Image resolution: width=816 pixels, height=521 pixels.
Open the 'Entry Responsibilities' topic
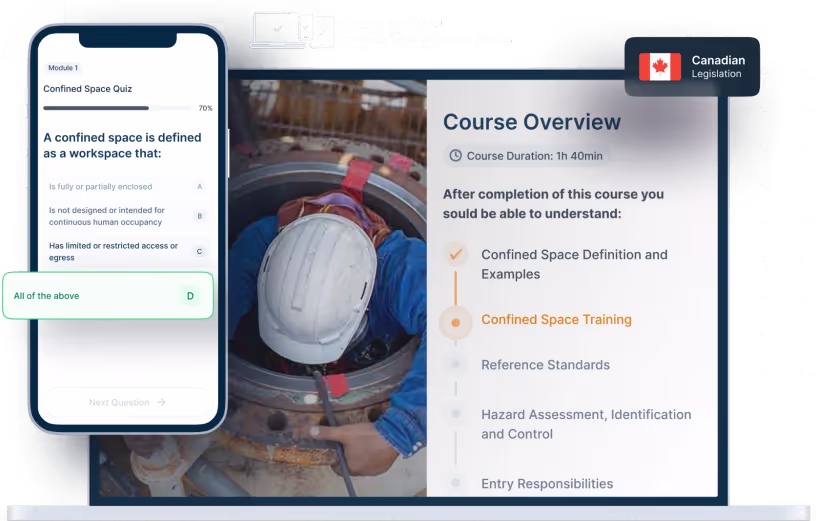pyautogui.click(x=547, y=484)
